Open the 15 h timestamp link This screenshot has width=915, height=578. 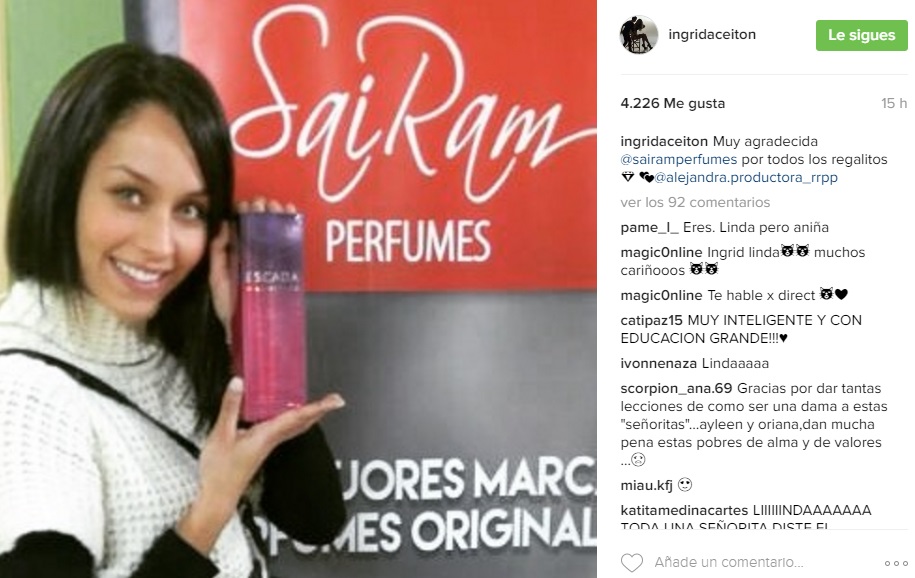click(x=894, y=103)
